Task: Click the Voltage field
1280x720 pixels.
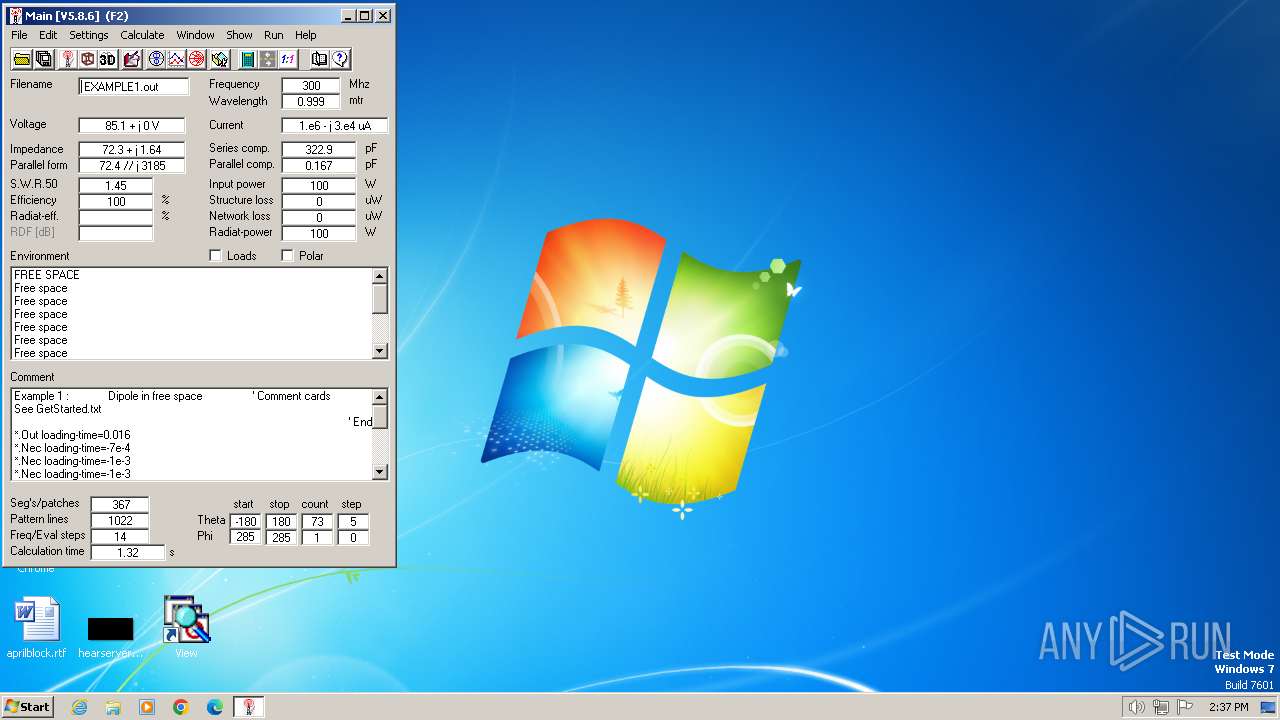Action: (132, 126)
